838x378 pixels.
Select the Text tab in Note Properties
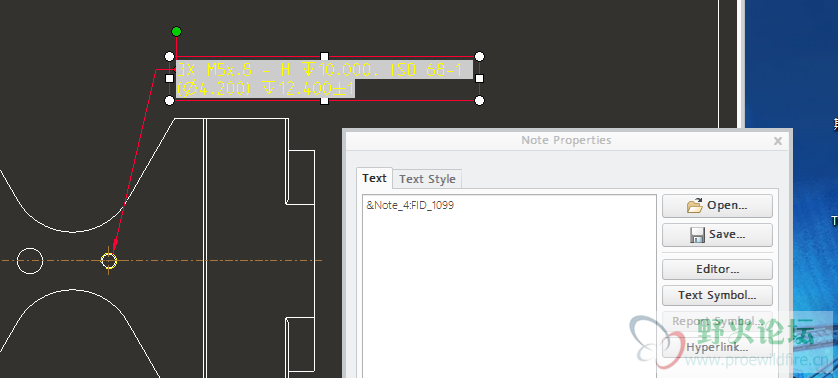point(374,178)
